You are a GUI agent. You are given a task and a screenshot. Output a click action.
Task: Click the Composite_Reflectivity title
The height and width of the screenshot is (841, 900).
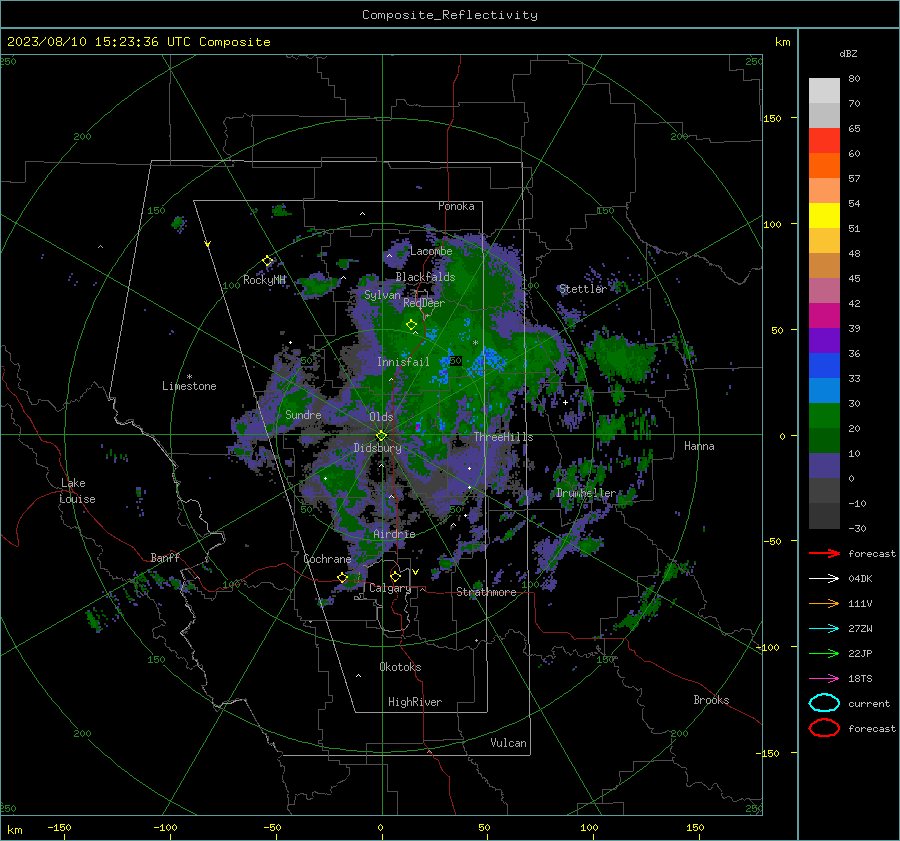(450, 15)
